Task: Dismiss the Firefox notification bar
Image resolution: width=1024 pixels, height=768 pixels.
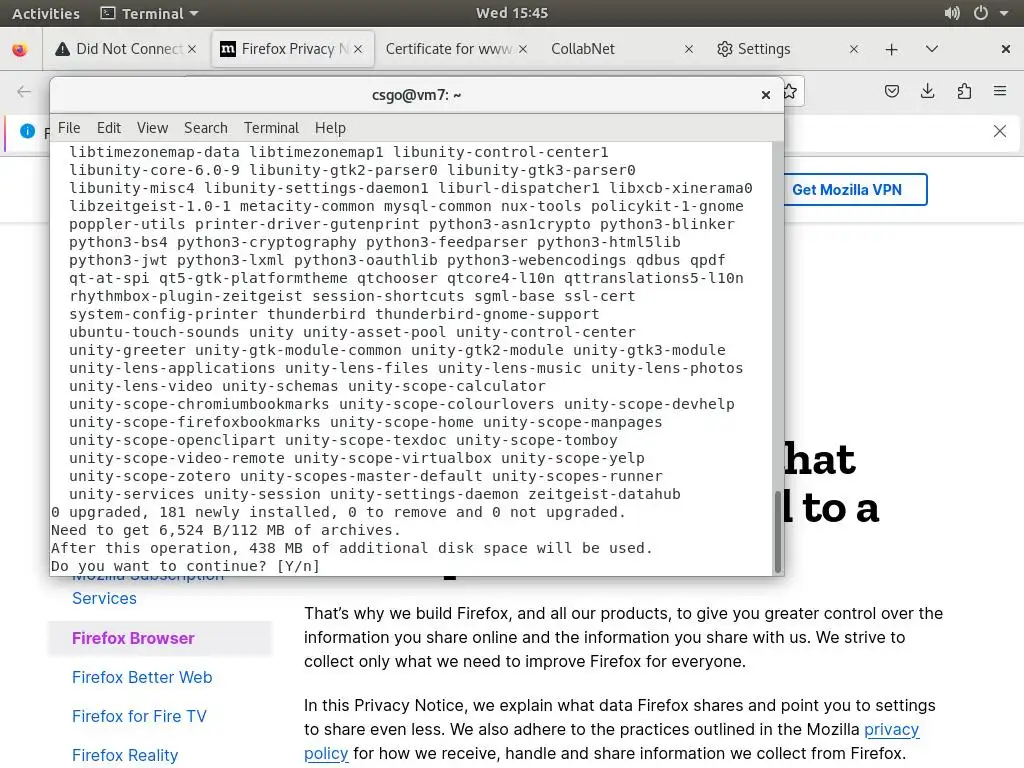Action: [1000, 131]
